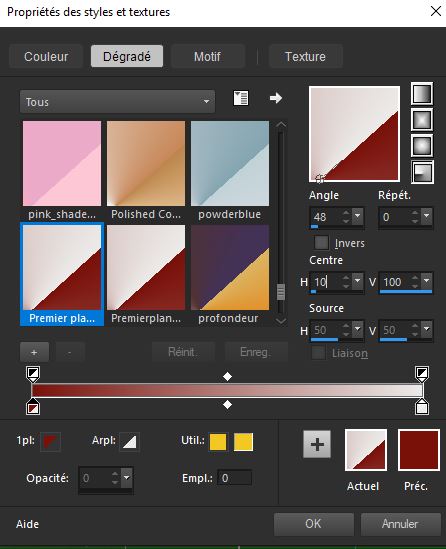Screen dimensions: 446x549
Task: Select the sunburst gradient style icon
Action: pos(422,146)
